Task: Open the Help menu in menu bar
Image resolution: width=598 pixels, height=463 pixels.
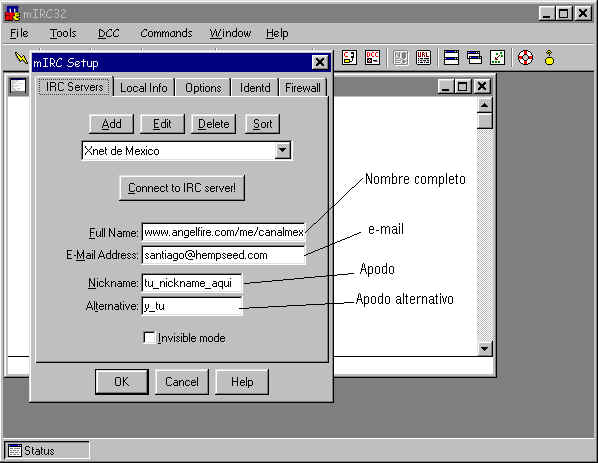Action: (x=277, y=34)
